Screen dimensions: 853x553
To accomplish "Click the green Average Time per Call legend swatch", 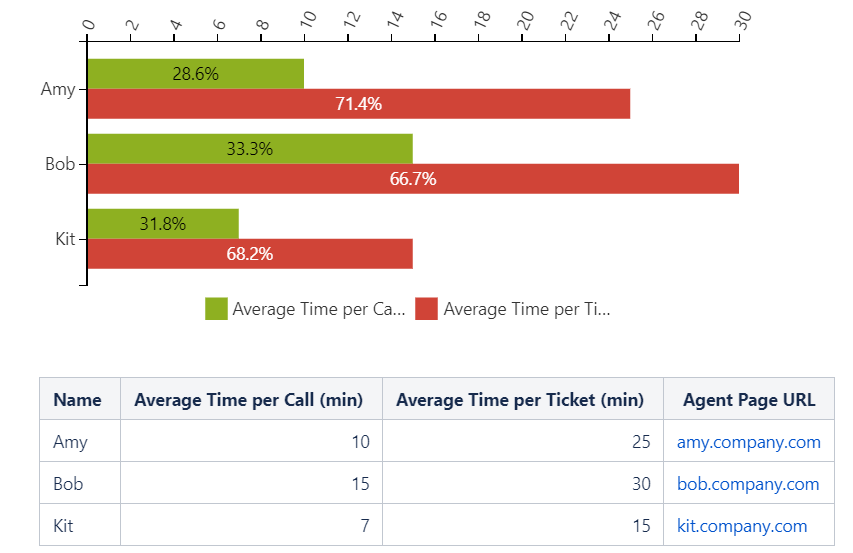I will (x=216, y=309).
